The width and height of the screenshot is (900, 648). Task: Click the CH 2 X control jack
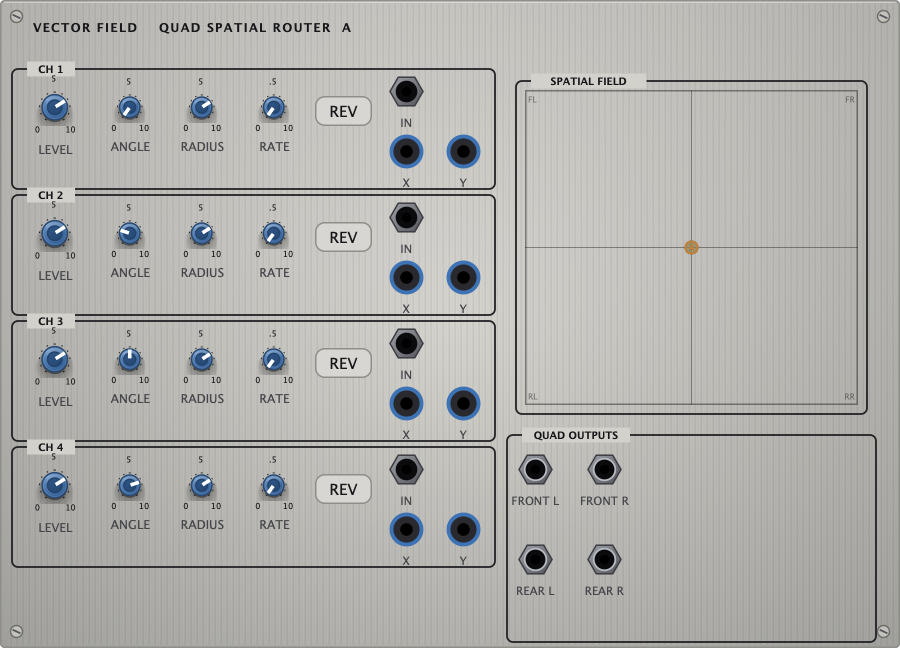(406, 278)
